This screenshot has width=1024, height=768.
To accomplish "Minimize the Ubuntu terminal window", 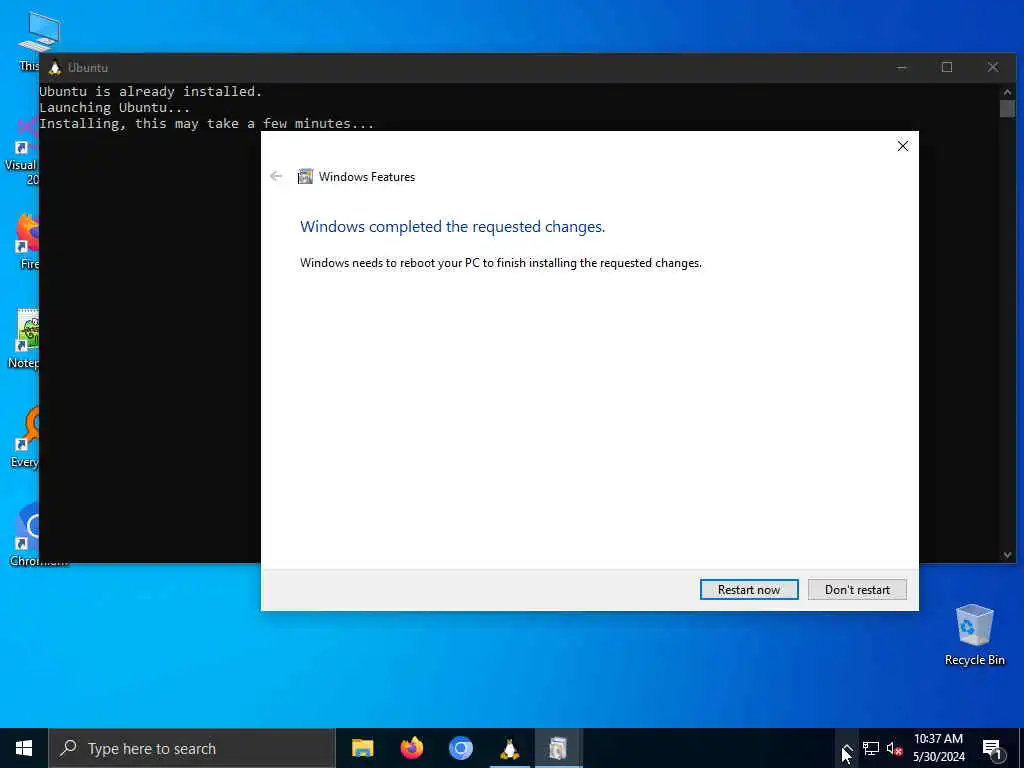I will 901,67.
